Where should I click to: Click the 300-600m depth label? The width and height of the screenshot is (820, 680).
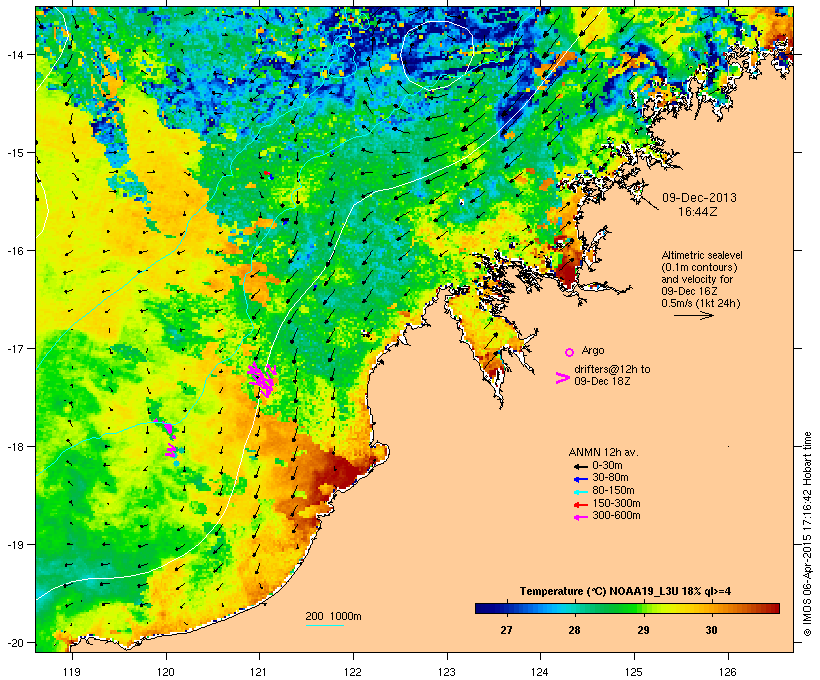[616, 516]
